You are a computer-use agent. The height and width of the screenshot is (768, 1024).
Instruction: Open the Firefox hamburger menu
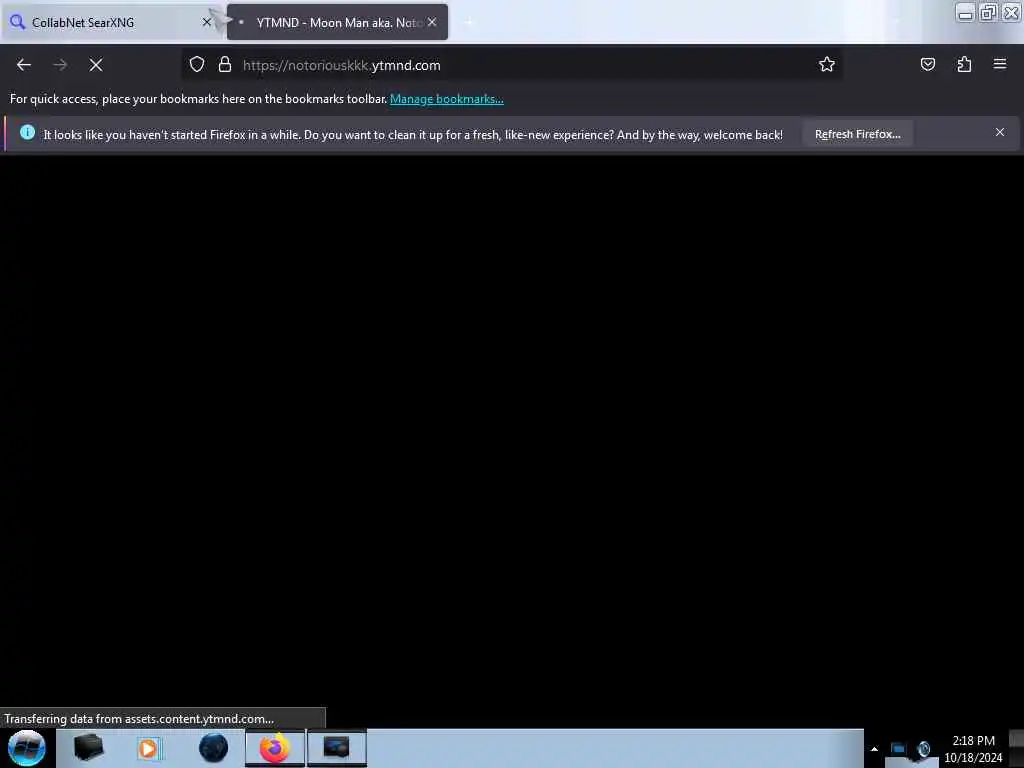(1000, 65)
